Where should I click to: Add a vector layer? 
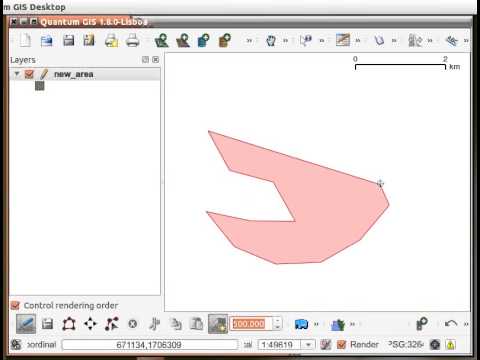162,41
